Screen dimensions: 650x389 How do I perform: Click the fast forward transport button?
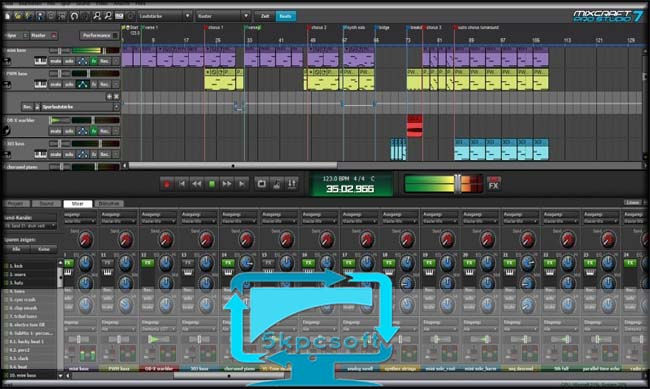coord(227,184)
